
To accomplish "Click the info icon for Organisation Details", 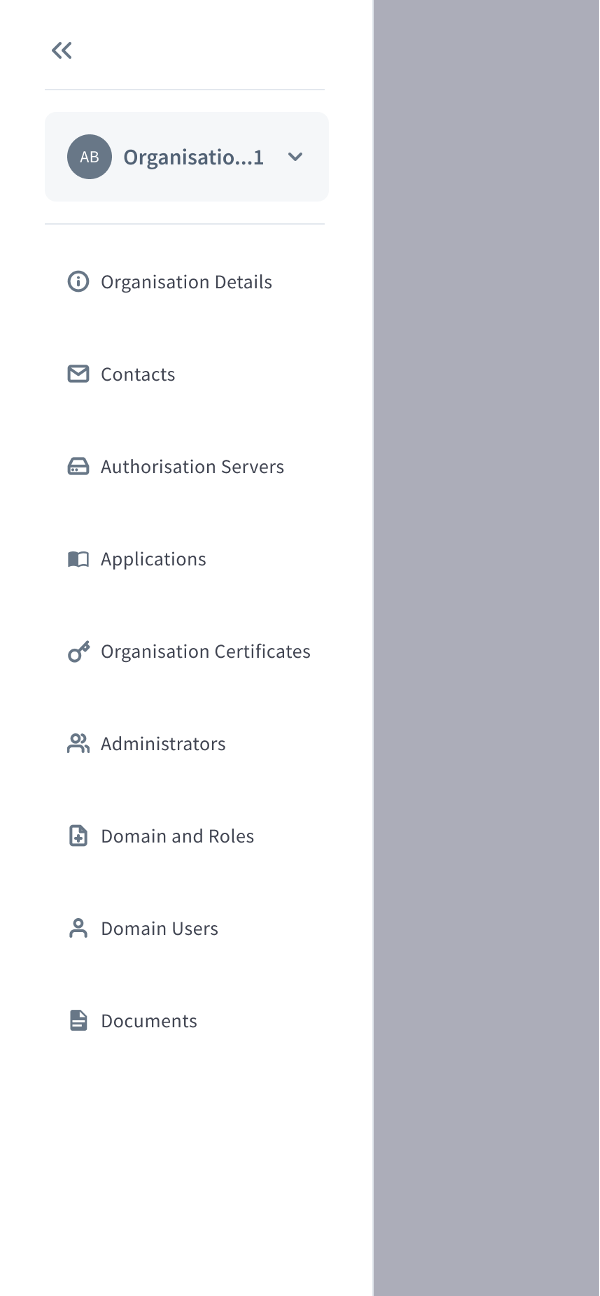I will coord(78,282).
